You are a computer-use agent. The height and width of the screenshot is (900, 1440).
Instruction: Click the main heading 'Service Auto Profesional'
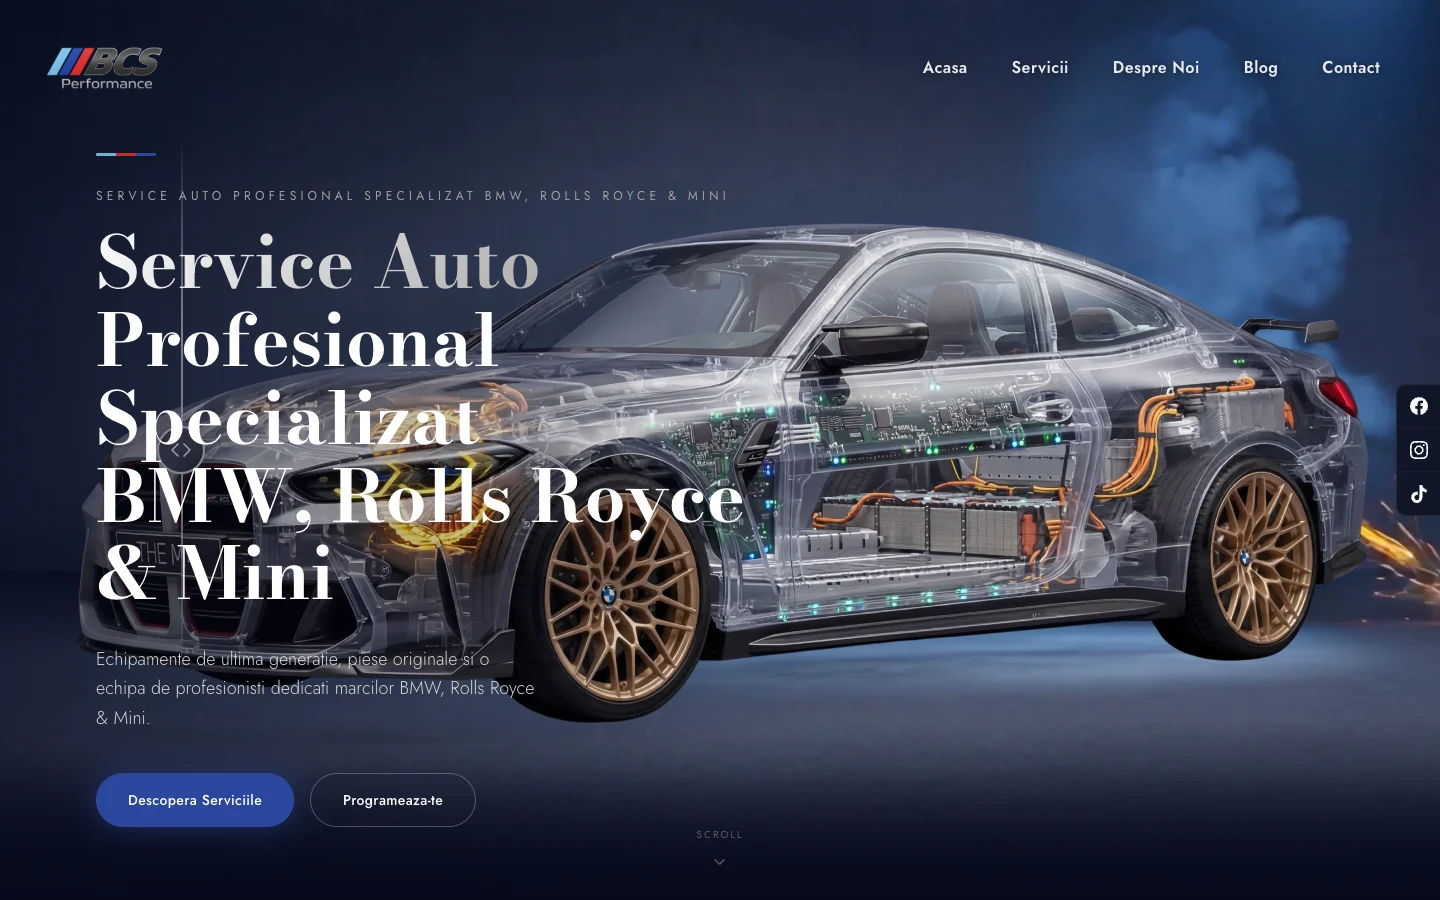(x=420, y=416)
